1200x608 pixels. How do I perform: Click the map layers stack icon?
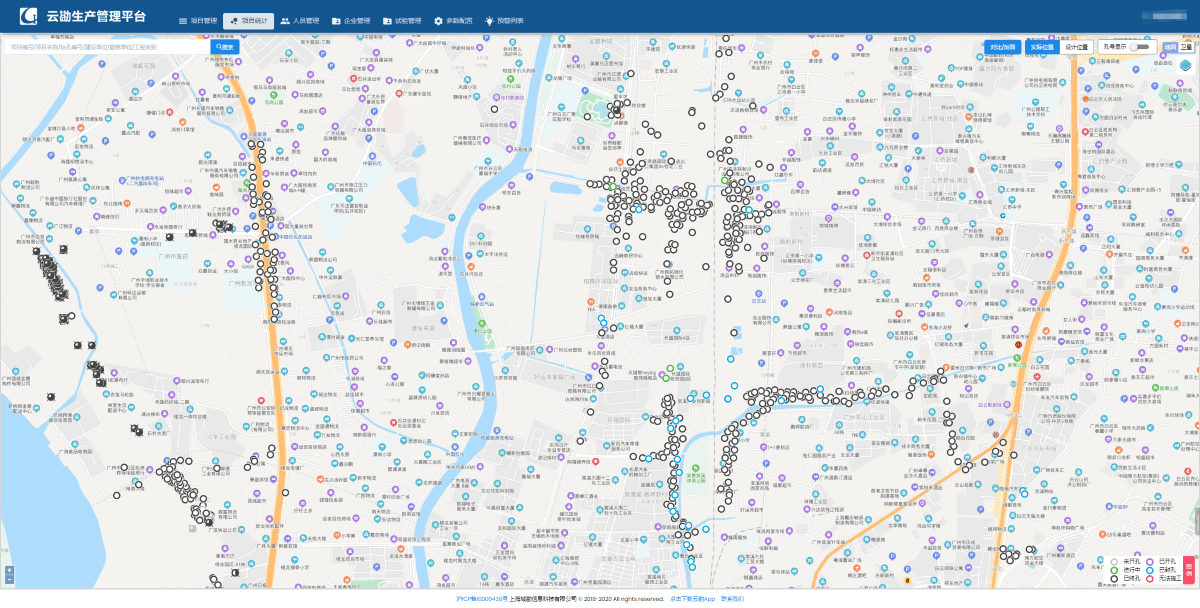[1186, 65]
